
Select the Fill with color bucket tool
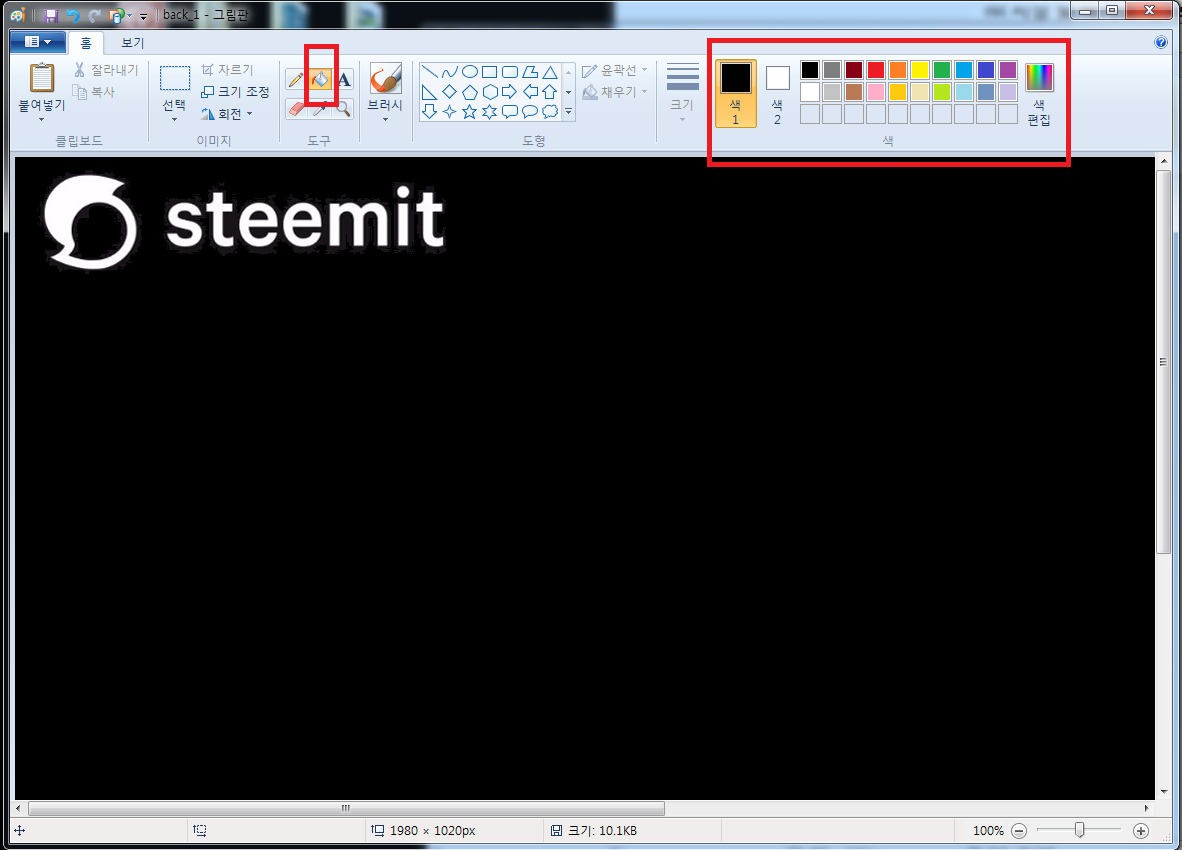pyautogui.click(x=320, y=79)
